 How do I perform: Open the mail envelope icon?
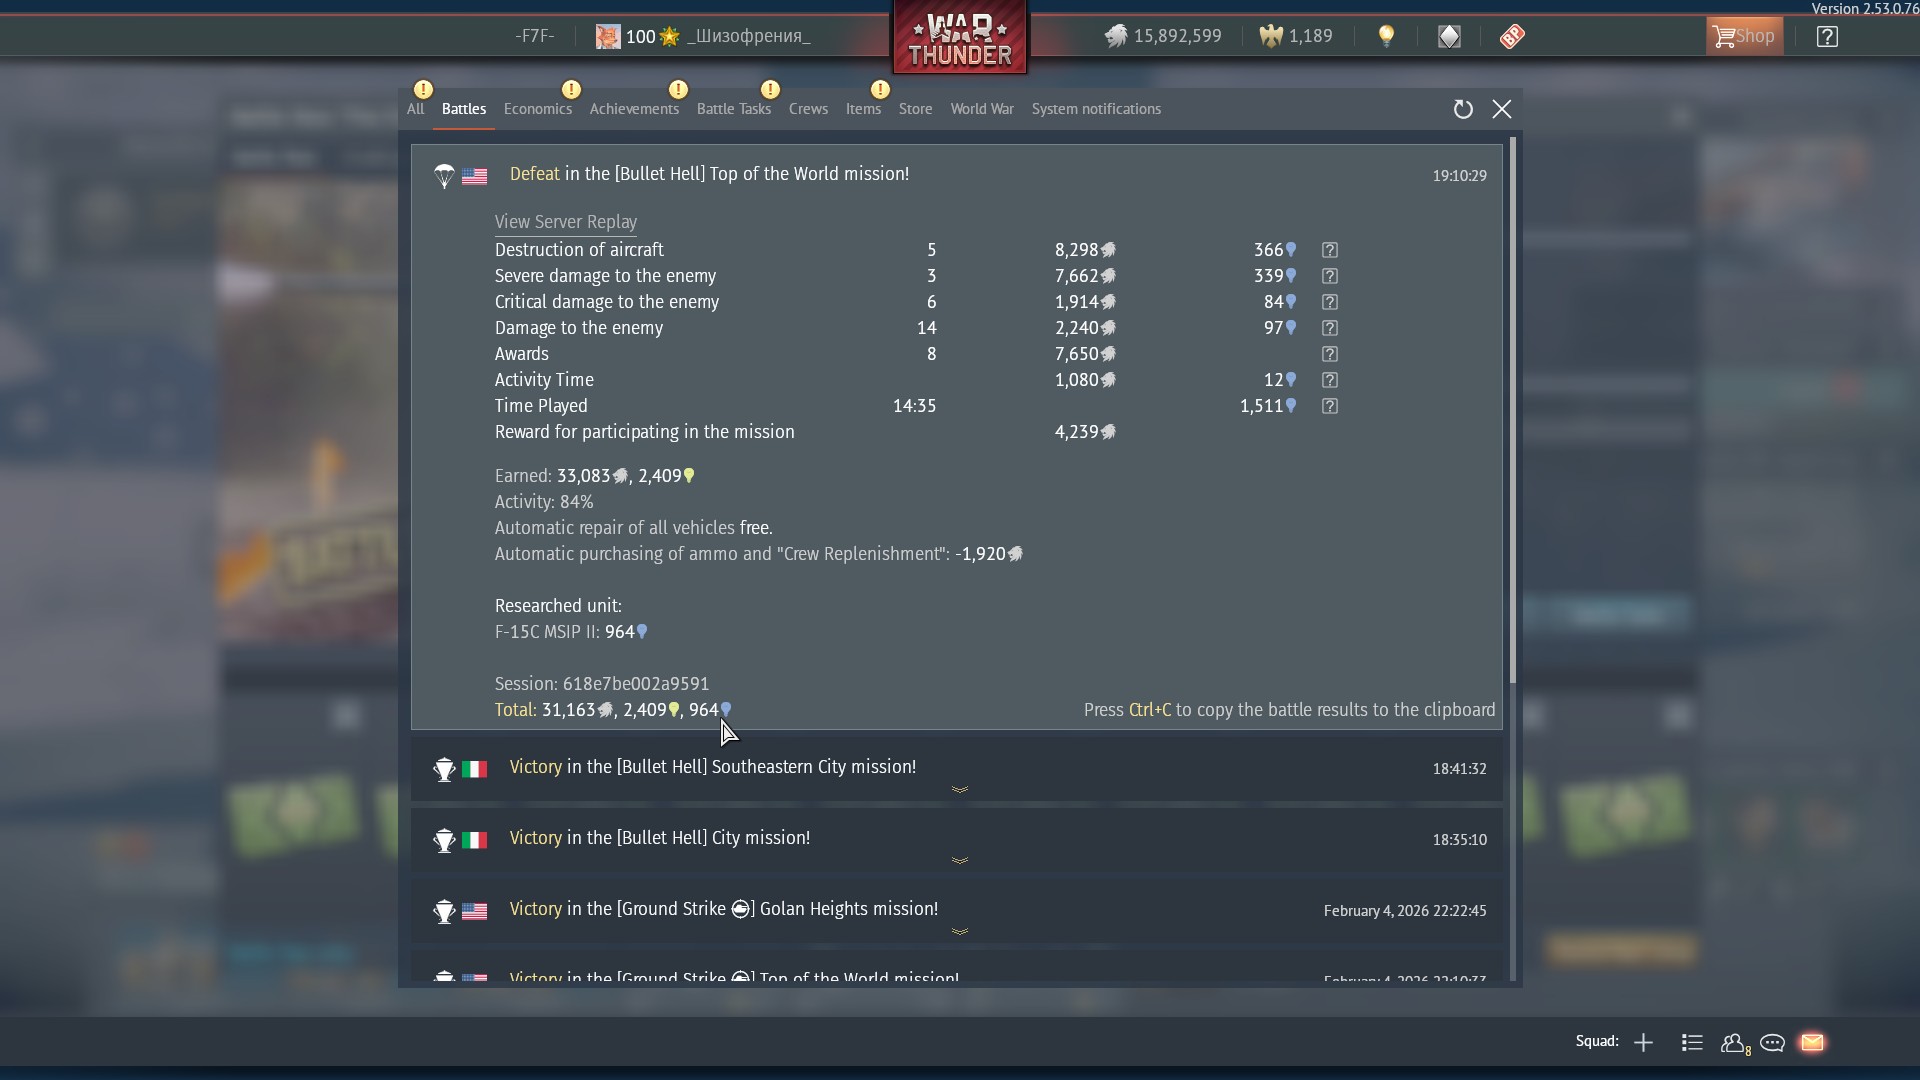coord(1812,1043)
